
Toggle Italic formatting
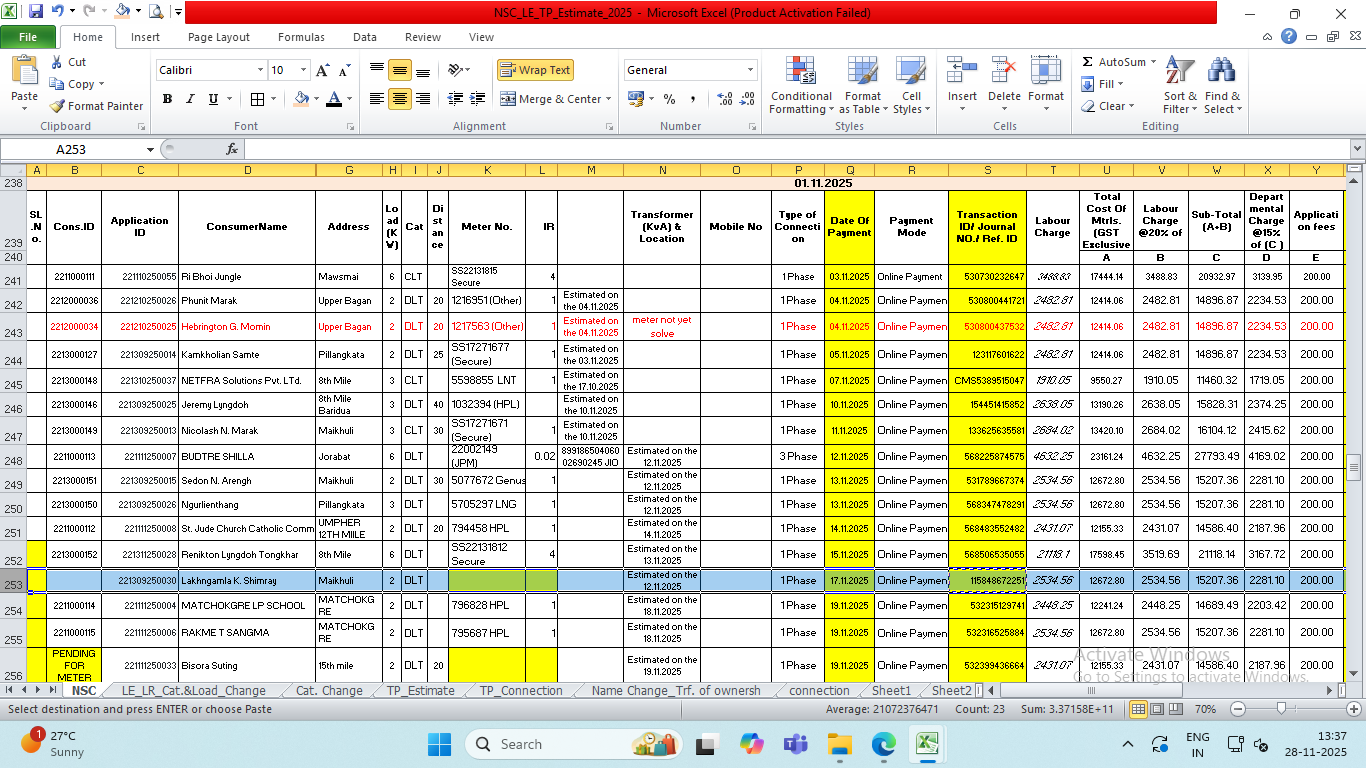pos(190,99)
